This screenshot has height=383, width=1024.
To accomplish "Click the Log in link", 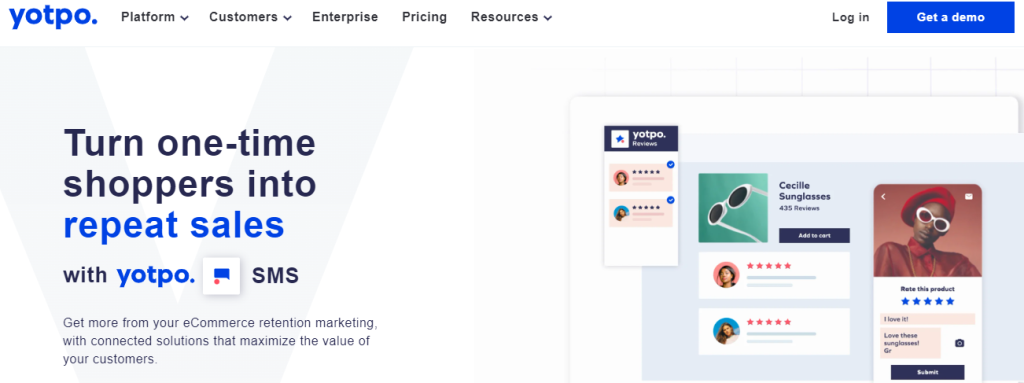I will click(850, 17).
